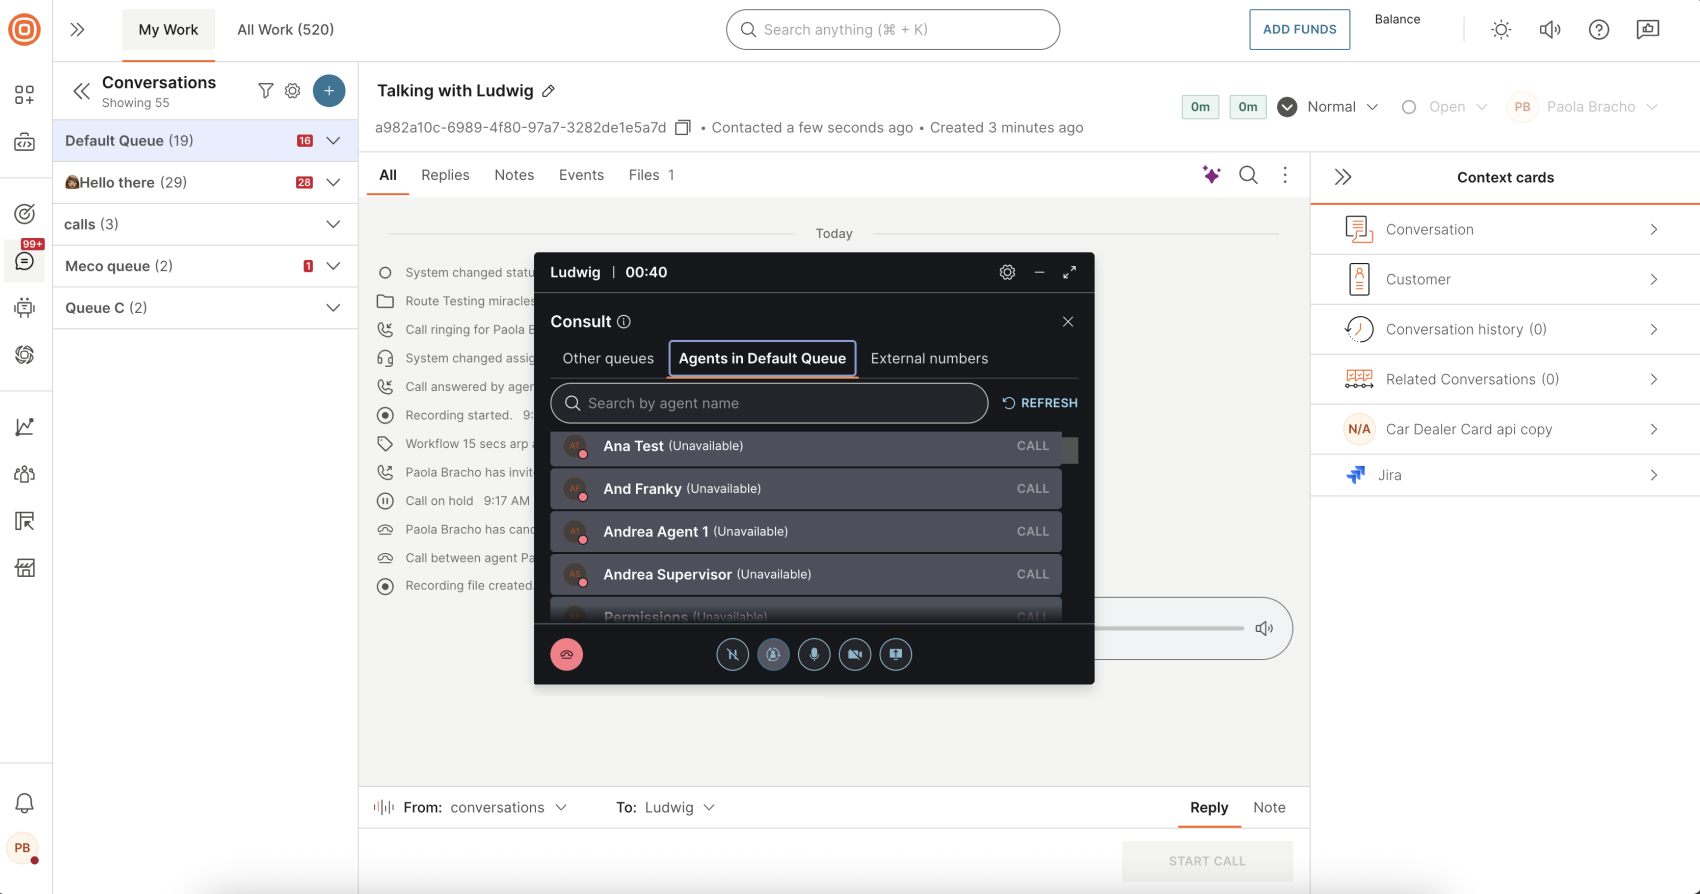Call agent And Franky
Image resolution: width=1700 pixels, height=894 pixels.
tap(1032, 489)
